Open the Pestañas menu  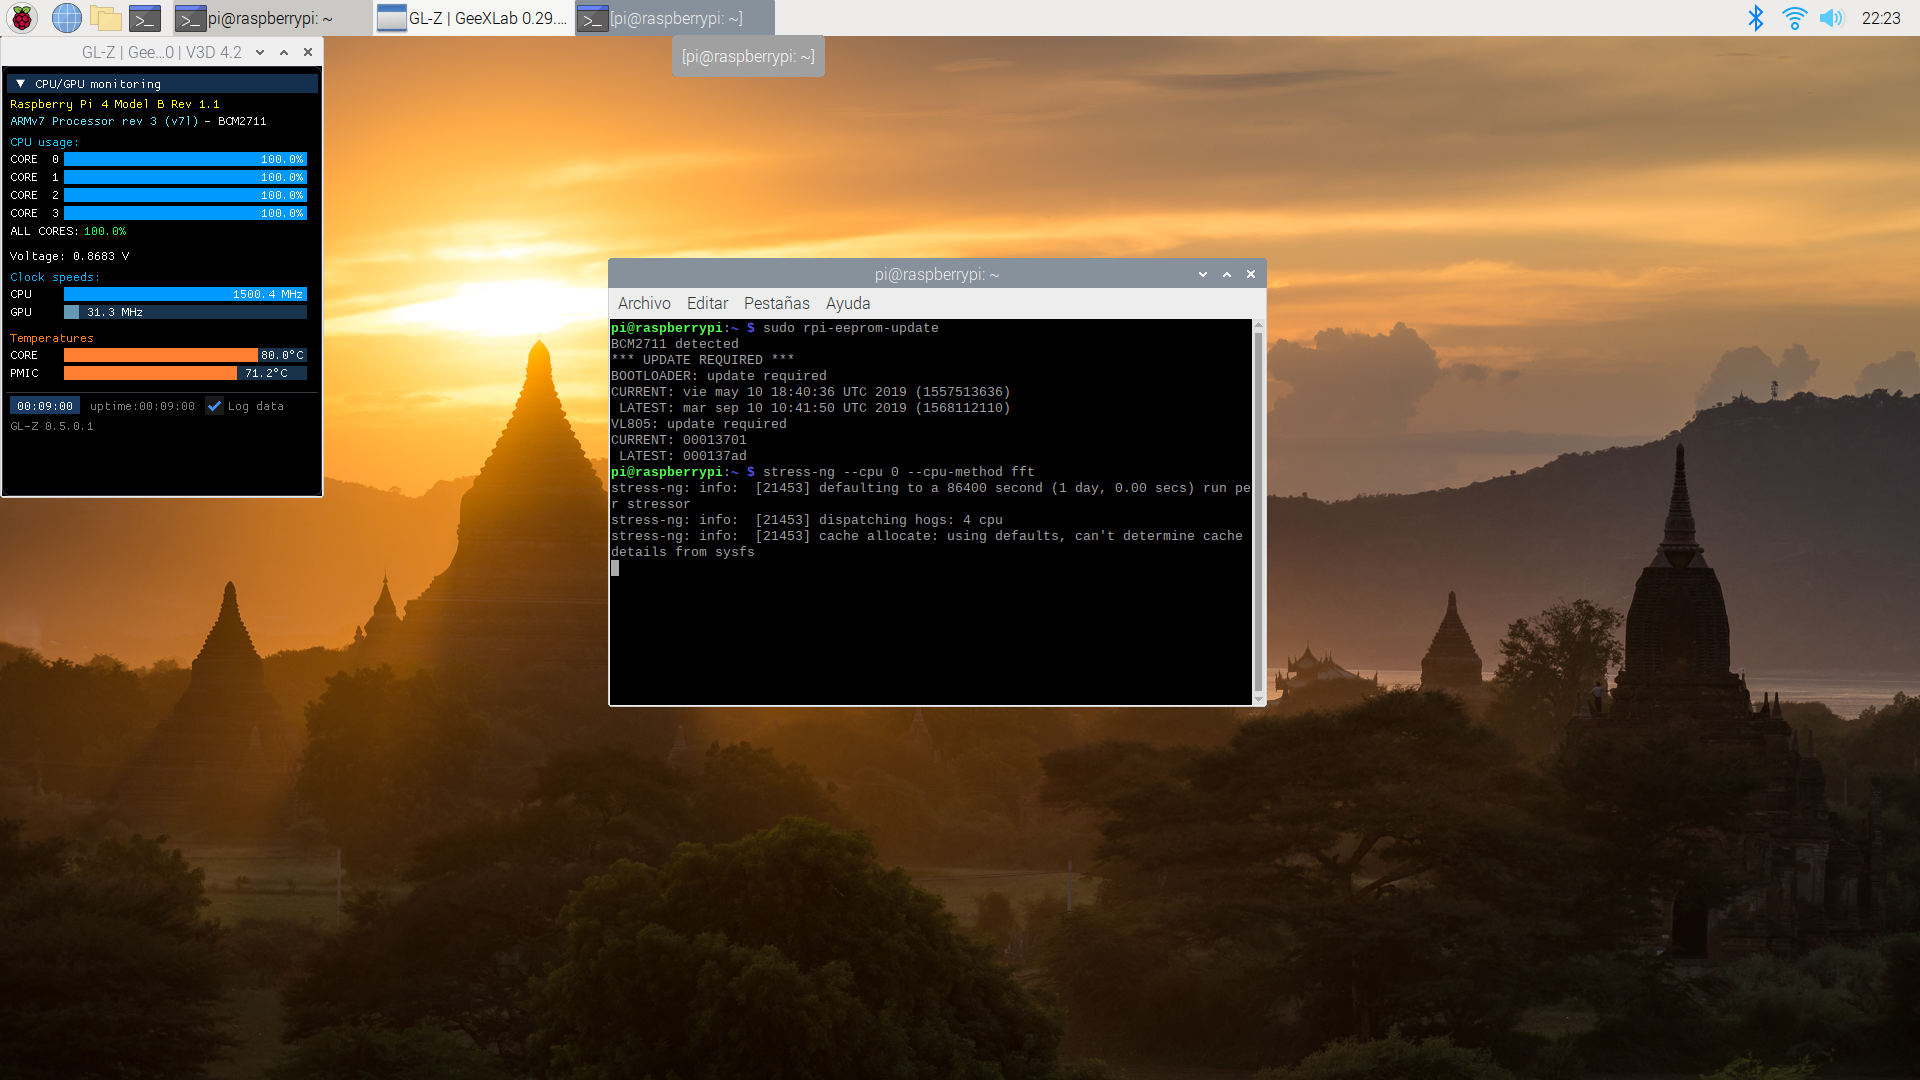click(776, 303)
